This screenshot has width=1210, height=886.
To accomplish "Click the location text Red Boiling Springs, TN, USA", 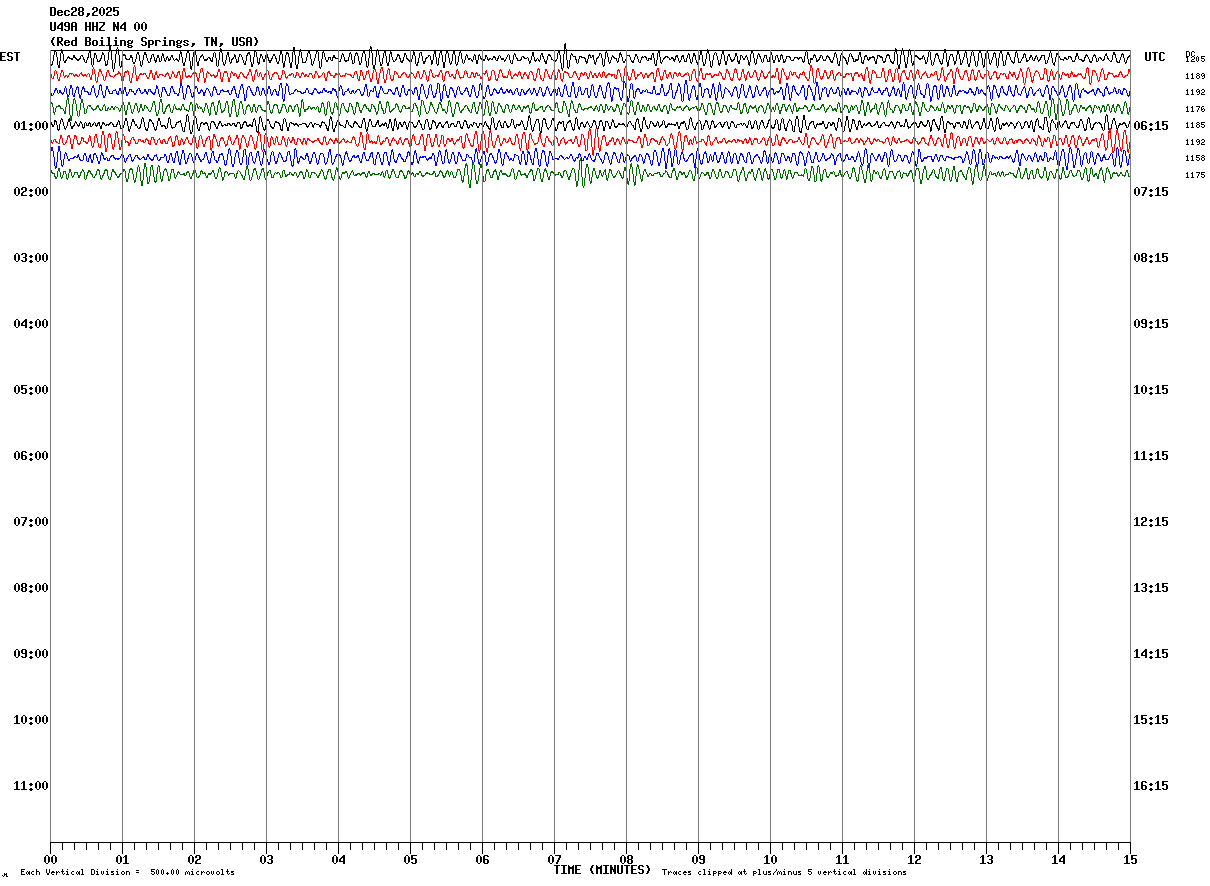I will (x=154, y=41).
